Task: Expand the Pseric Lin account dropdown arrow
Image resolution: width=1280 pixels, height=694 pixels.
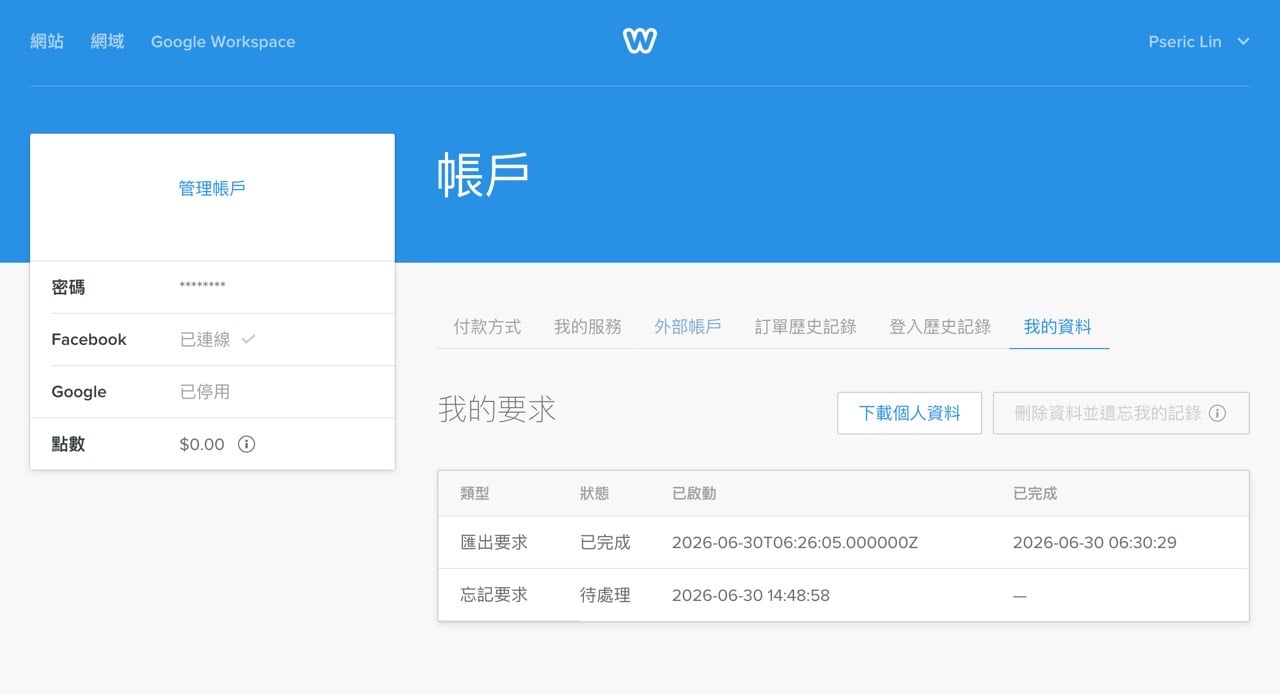Action: pos(1243,42)
